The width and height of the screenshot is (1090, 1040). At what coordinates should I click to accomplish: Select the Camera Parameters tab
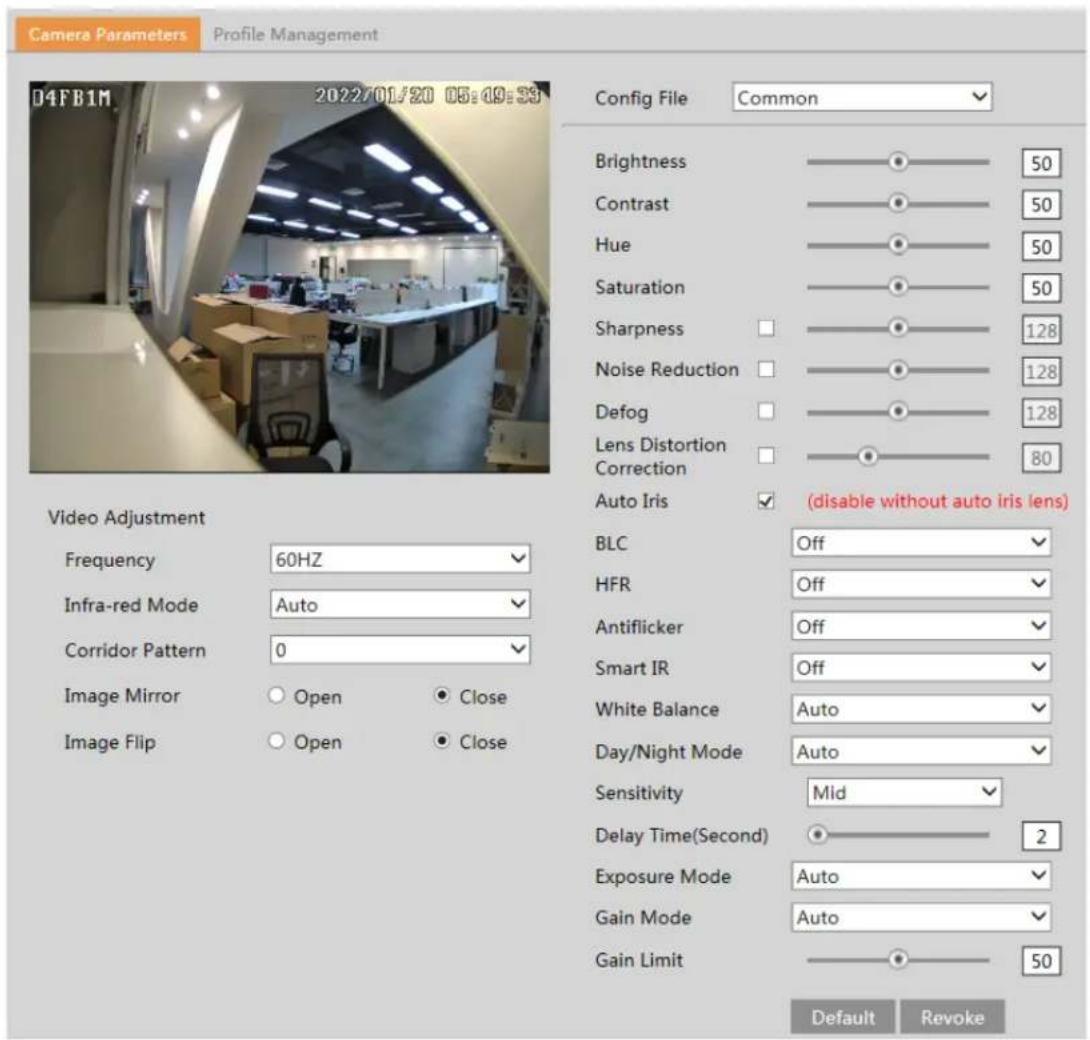pos(108,34)
